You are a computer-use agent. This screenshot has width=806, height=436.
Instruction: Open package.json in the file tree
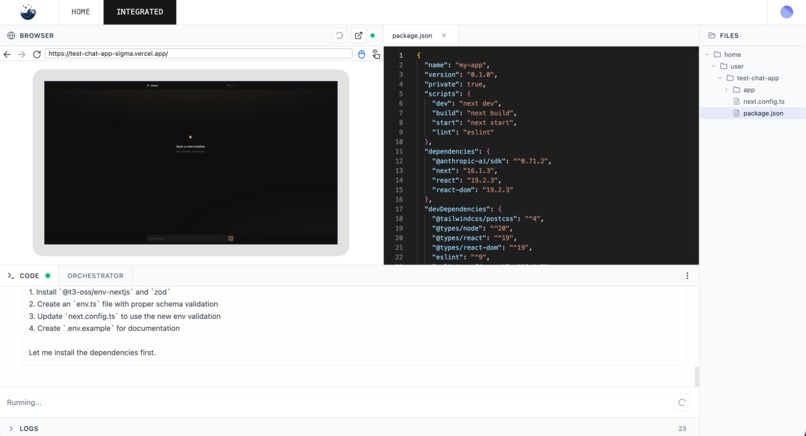pos(763,114)
